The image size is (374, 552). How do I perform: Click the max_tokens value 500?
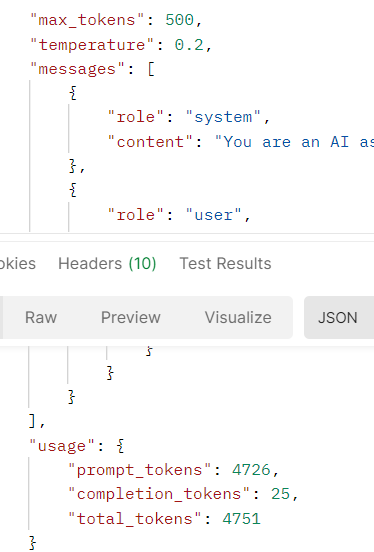click(x=180, y=20)
